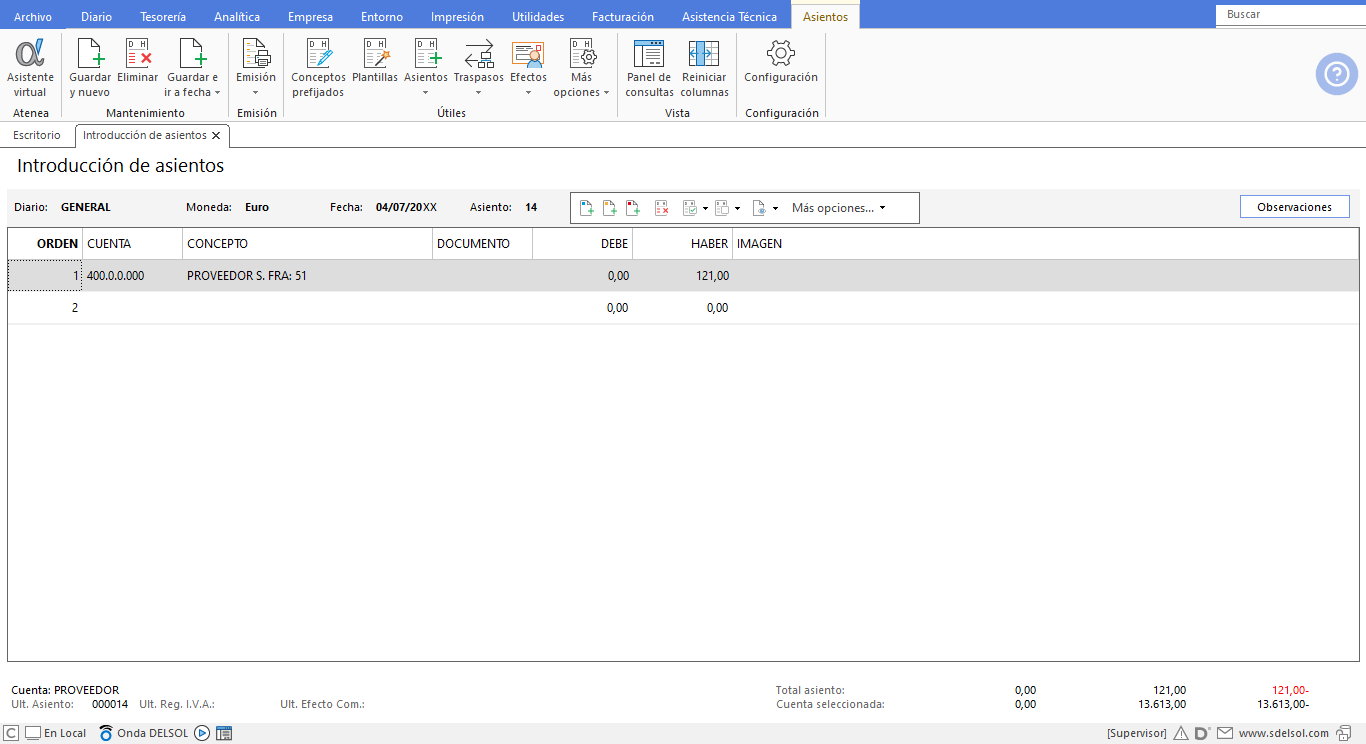Switch to the Utilidades ribbon tab

point(538,17)
